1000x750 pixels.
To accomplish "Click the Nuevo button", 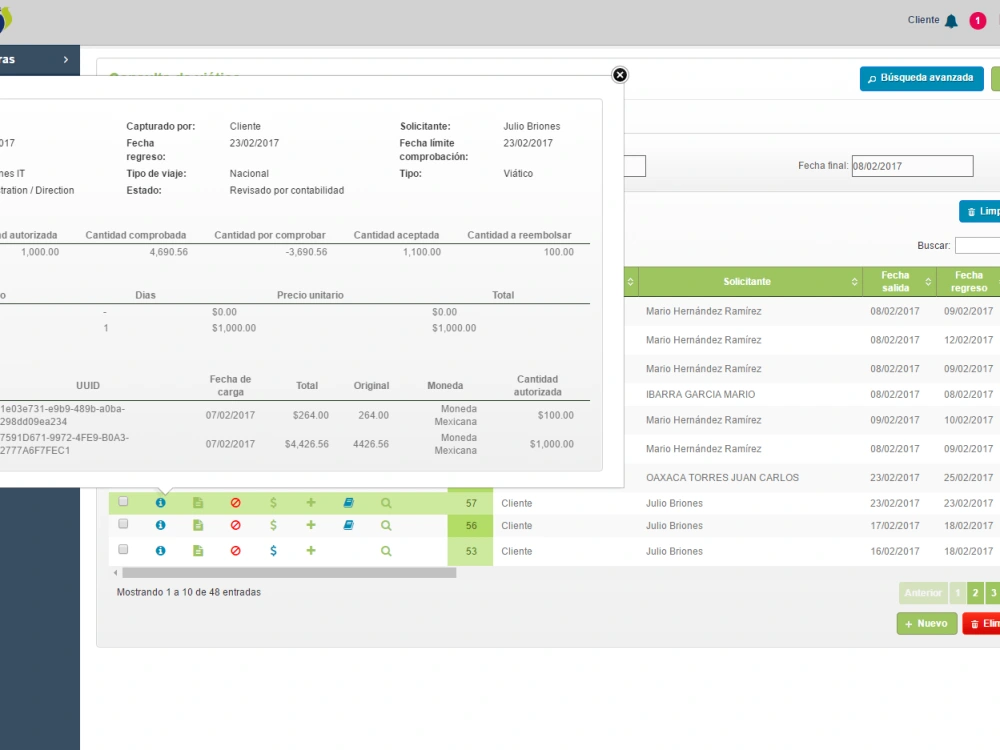I will point(927,623).
